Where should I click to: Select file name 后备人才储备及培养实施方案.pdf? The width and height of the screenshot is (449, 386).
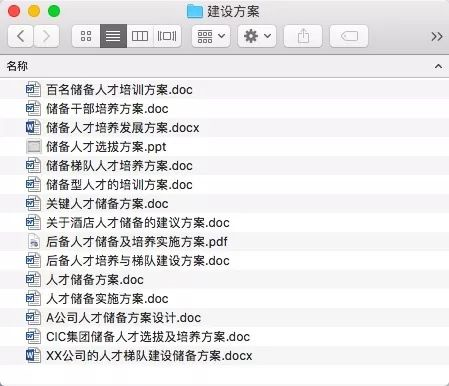tap(137, 242)
